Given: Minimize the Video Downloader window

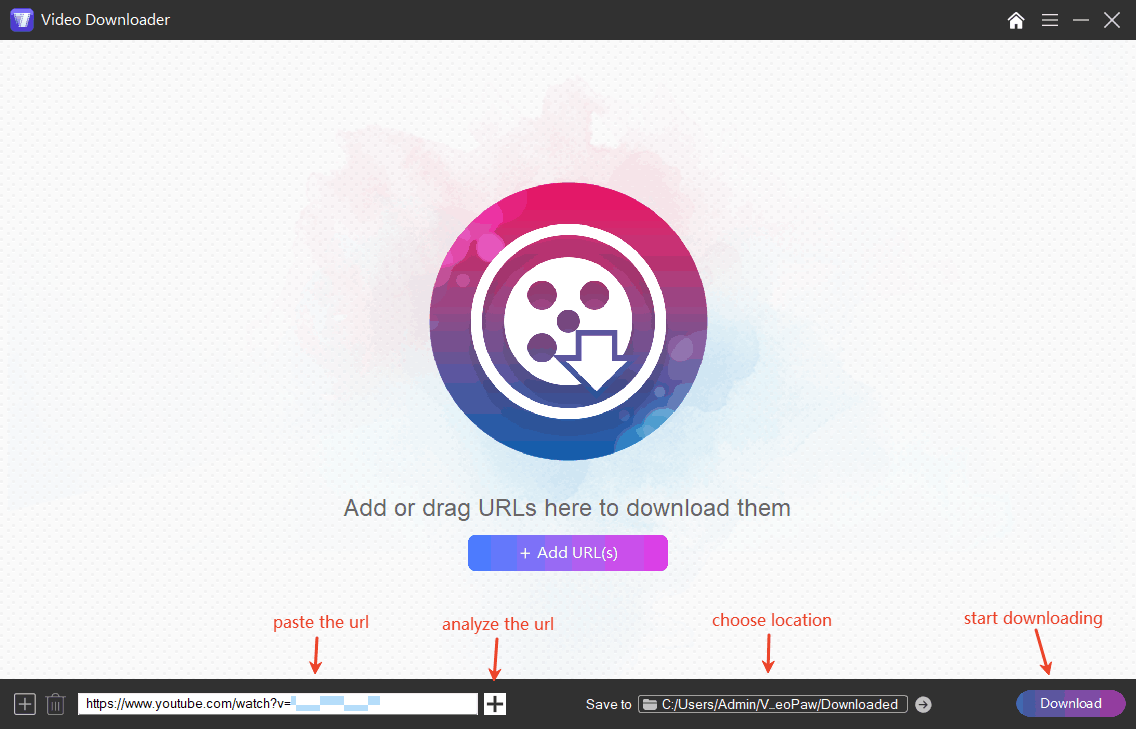Looking at the screenshot, I should click(1081, 20).
